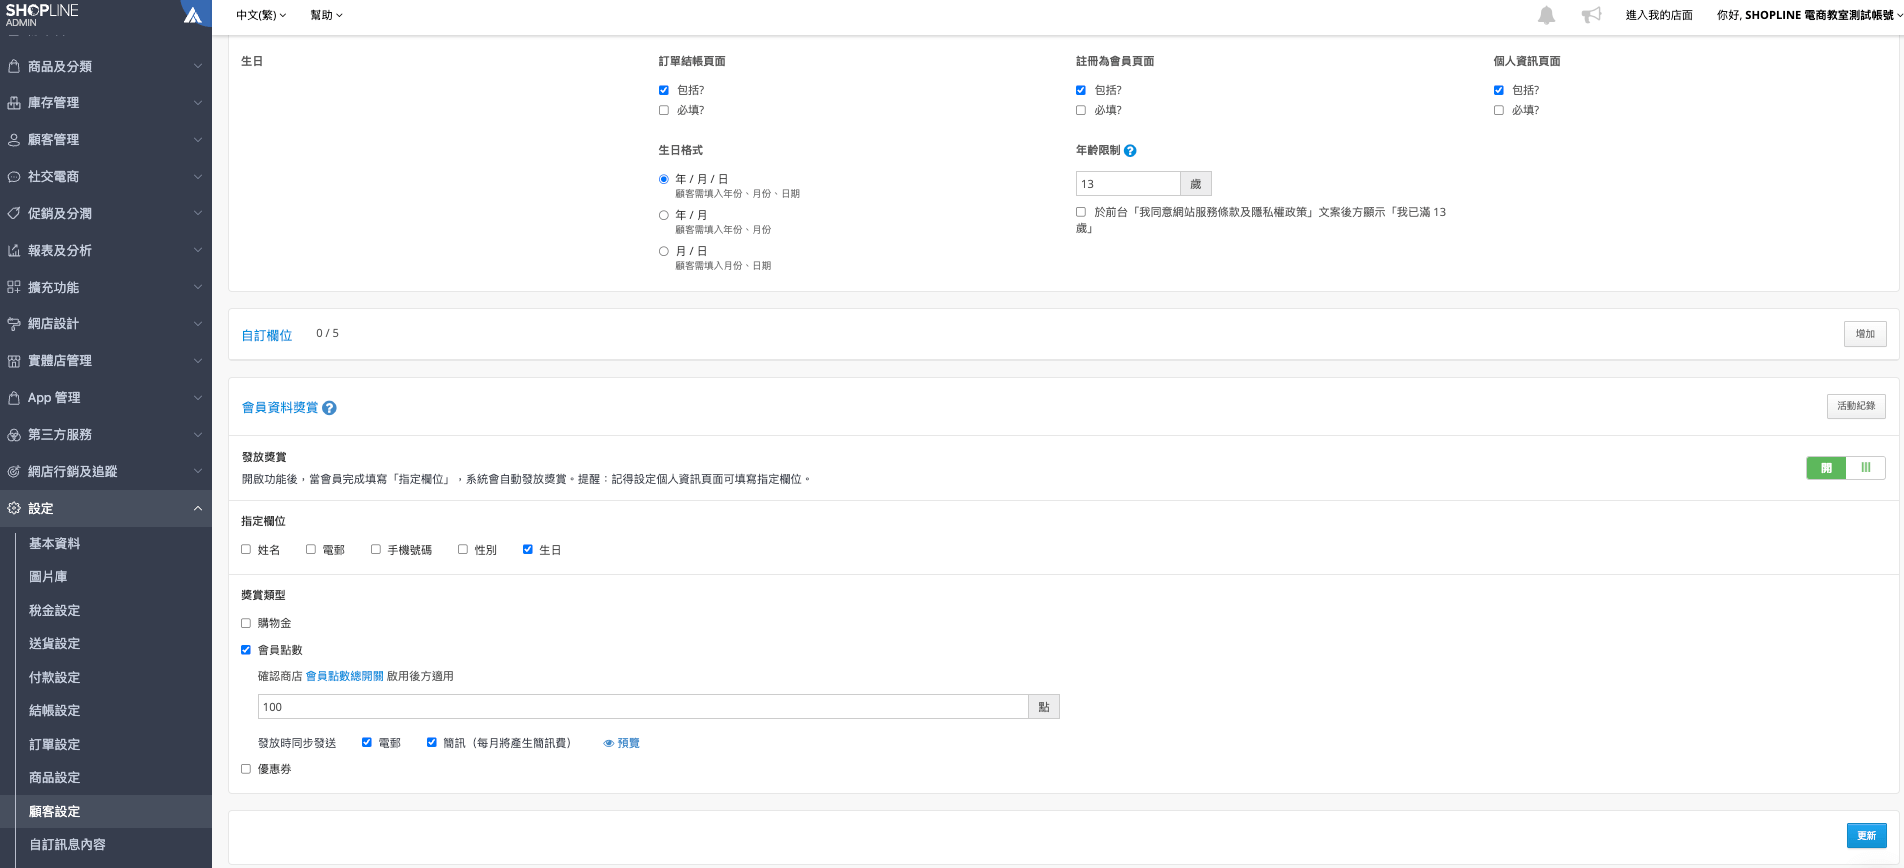Uncheck the 生日 specified field
1904x868 pixels.
point(528,549)
